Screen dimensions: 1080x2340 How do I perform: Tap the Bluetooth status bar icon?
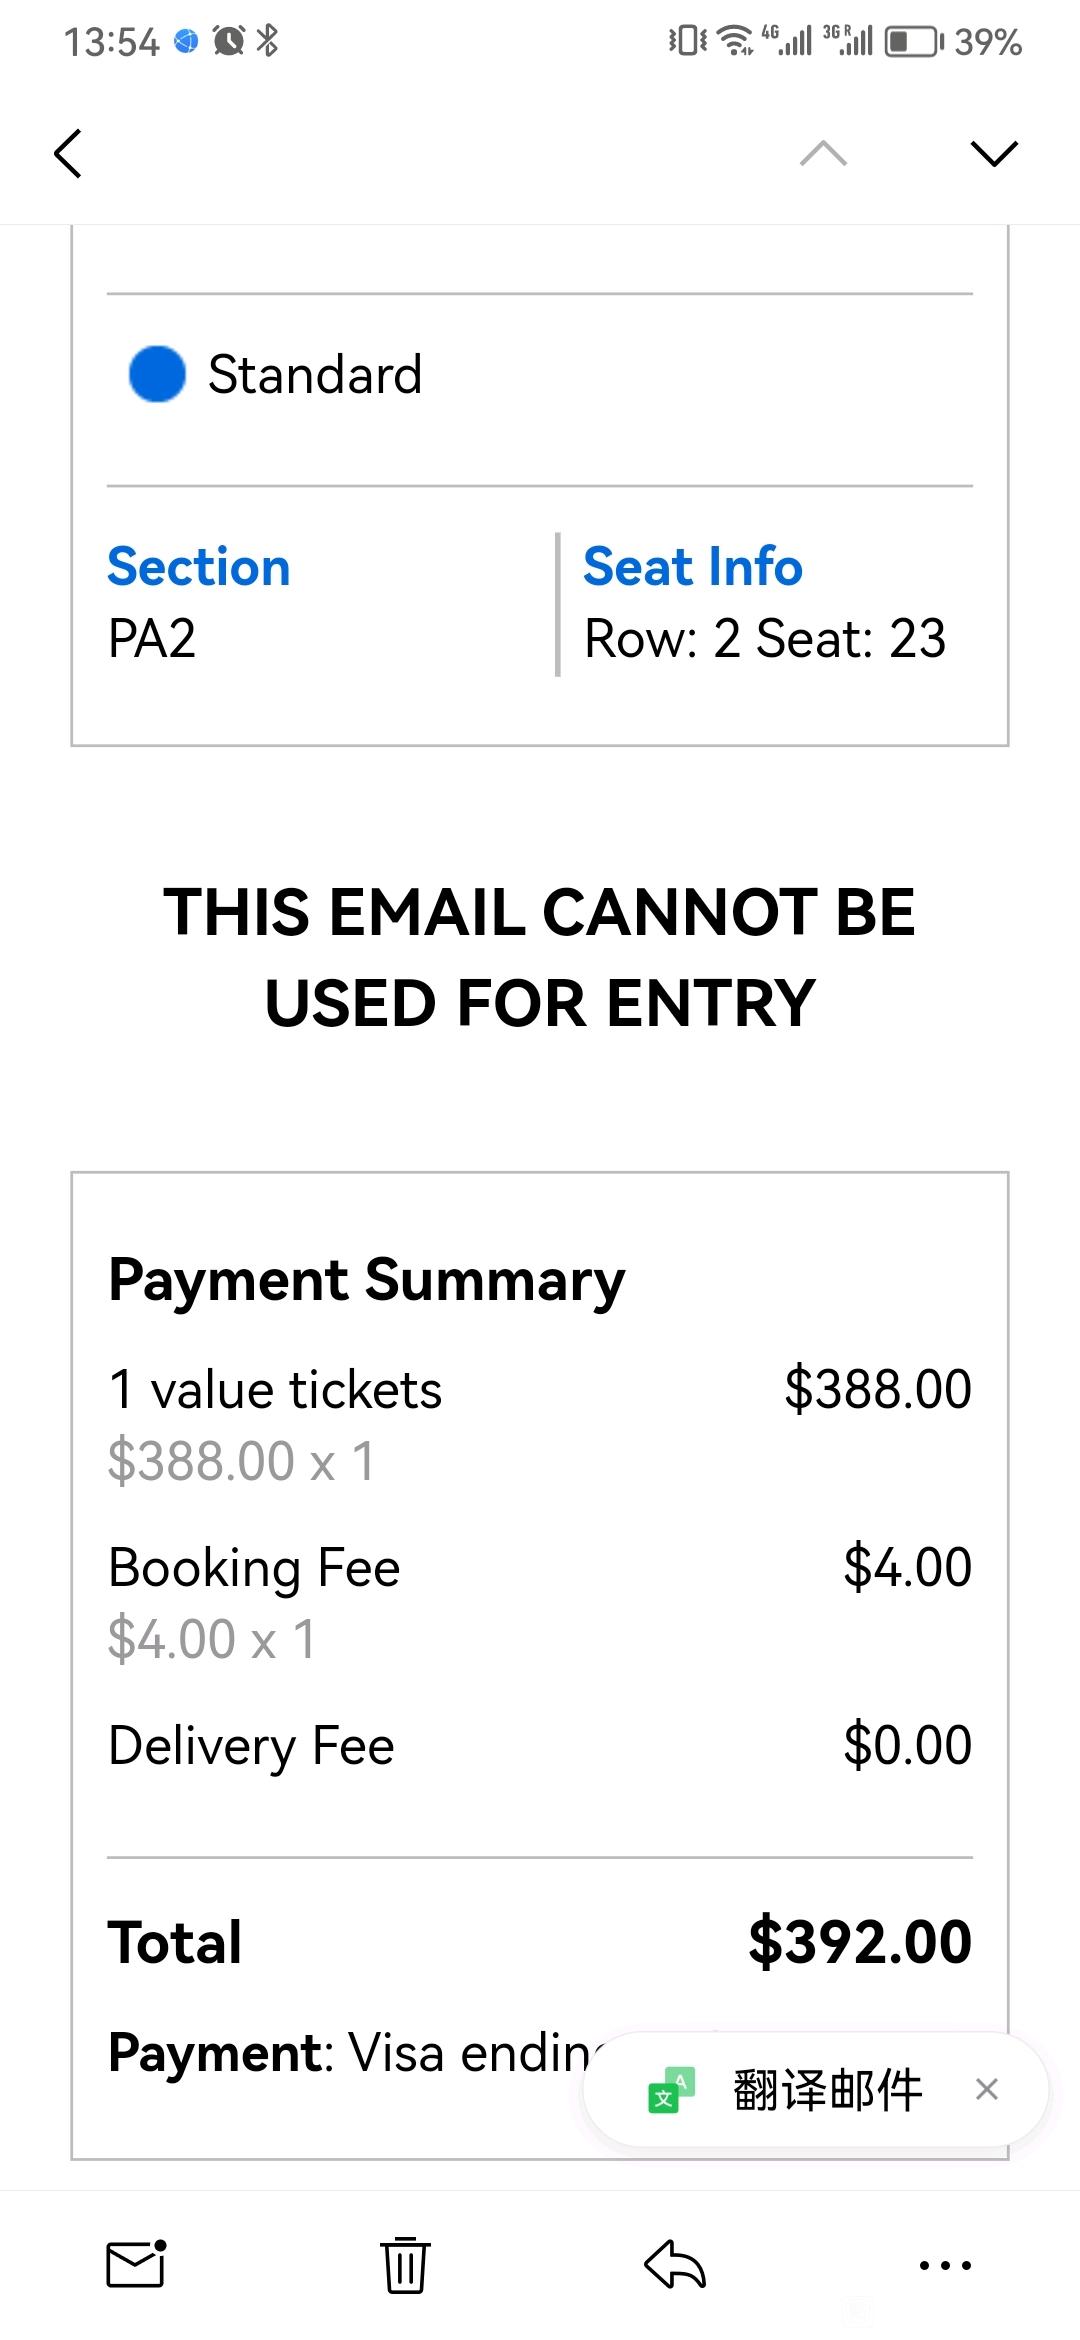tap(267, 41)
